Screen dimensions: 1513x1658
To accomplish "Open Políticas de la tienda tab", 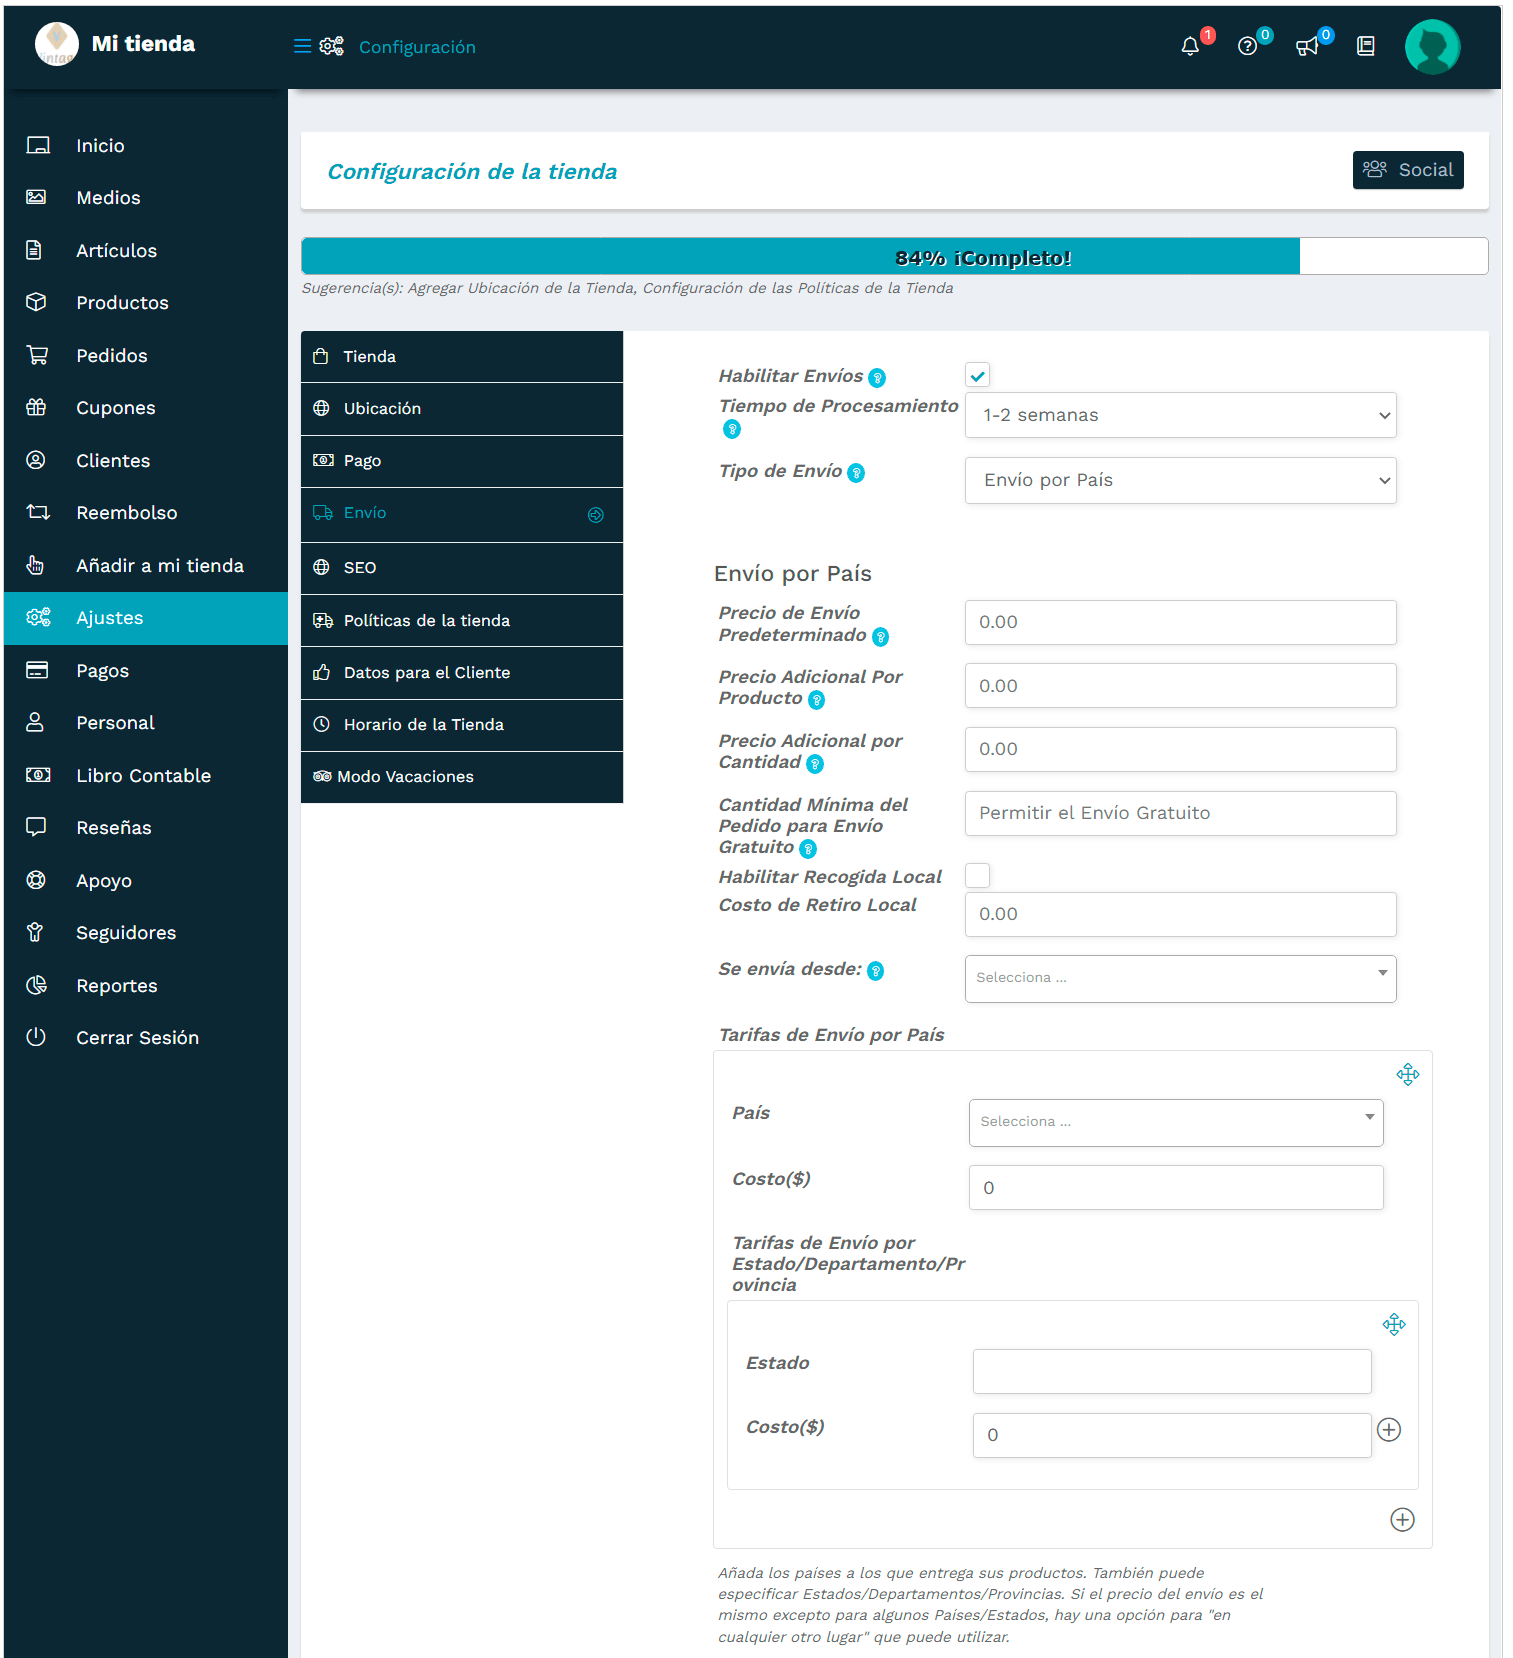I will pyautogui.click(x=462, y=620).
